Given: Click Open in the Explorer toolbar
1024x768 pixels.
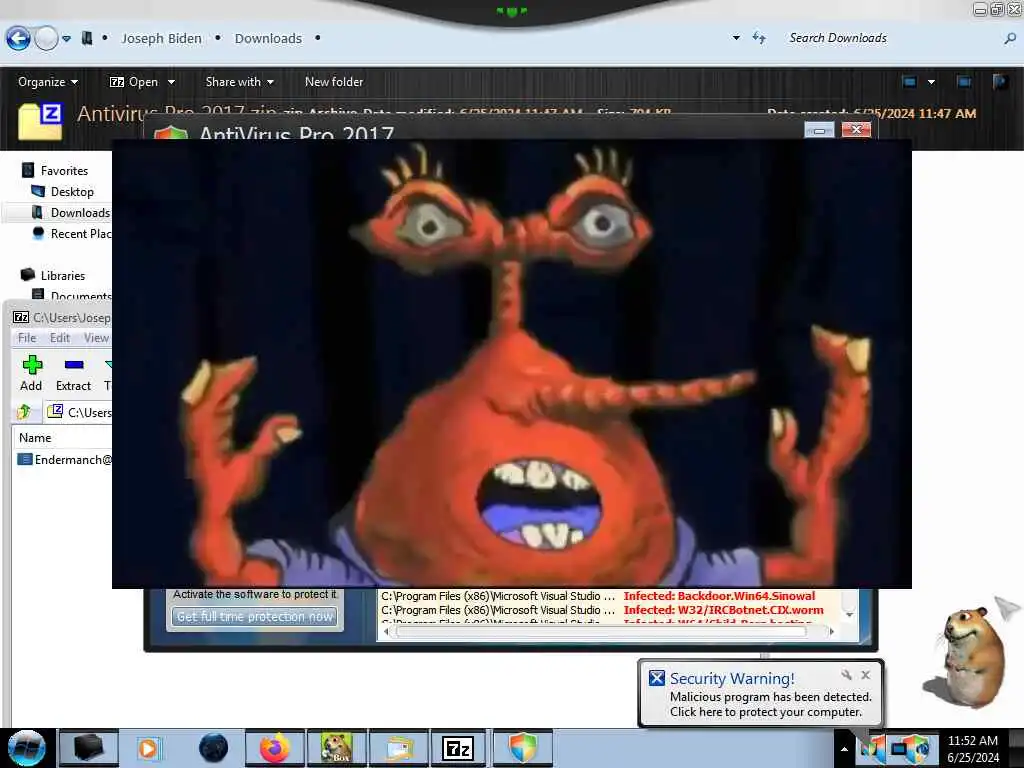Looking at the screenshot, I should [x=134, y=82].
